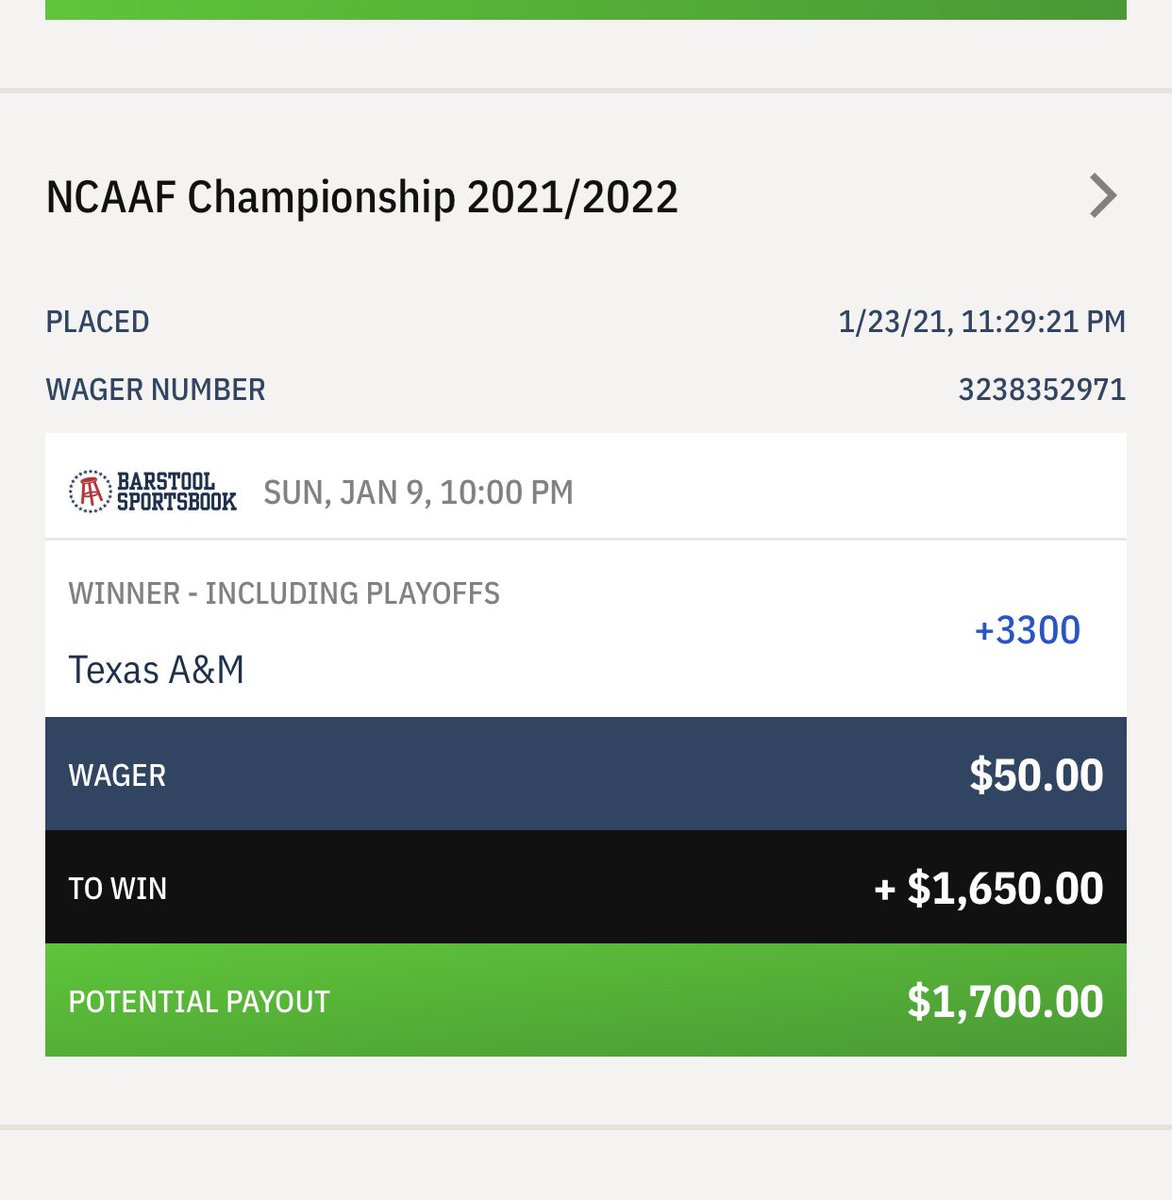The image size is (1172, 1200).
Task: Tap the POTENTIAL PAYOUT label text
Action: [x=199, y=1002]
